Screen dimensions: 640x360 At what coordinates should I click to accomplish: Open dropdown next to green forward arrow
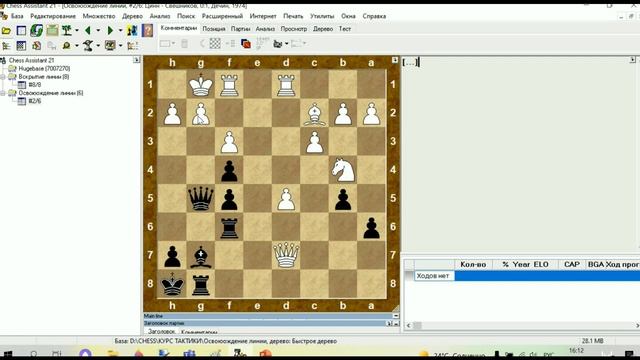click(x=120, y=31)
